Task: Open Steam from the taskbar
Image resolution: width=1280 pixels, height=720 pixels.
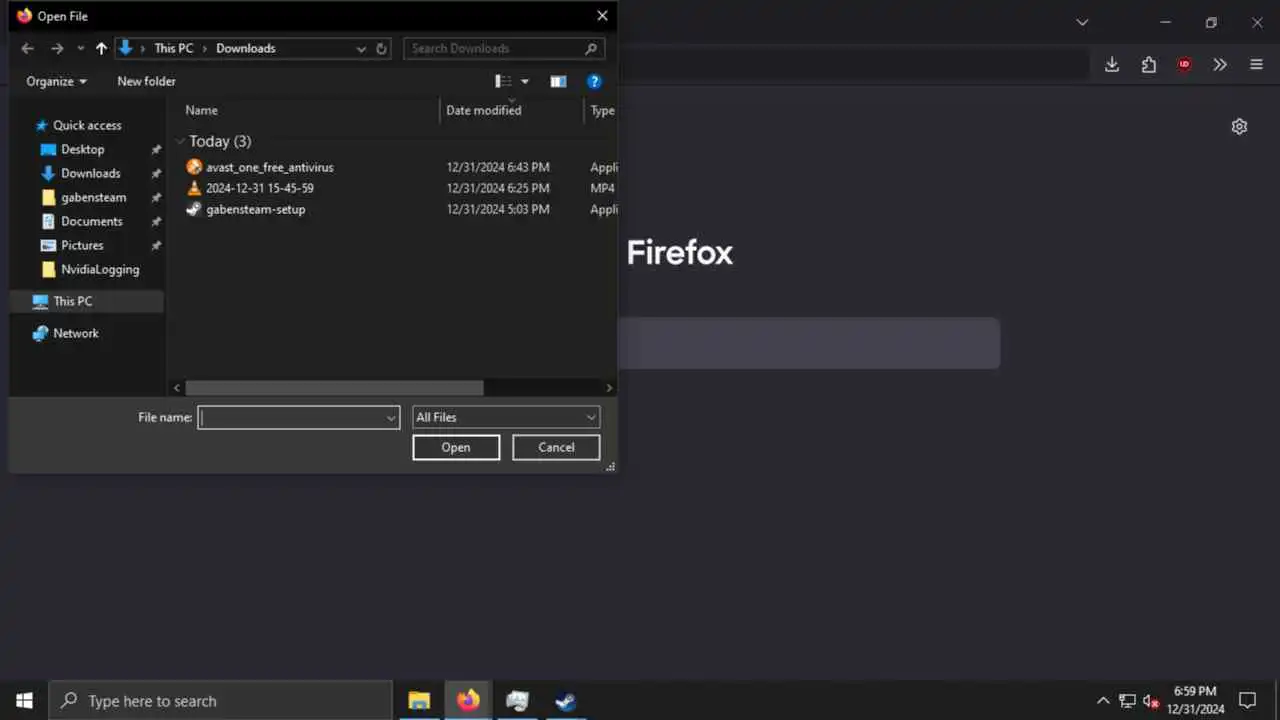Action: click(x=566, y=701)
